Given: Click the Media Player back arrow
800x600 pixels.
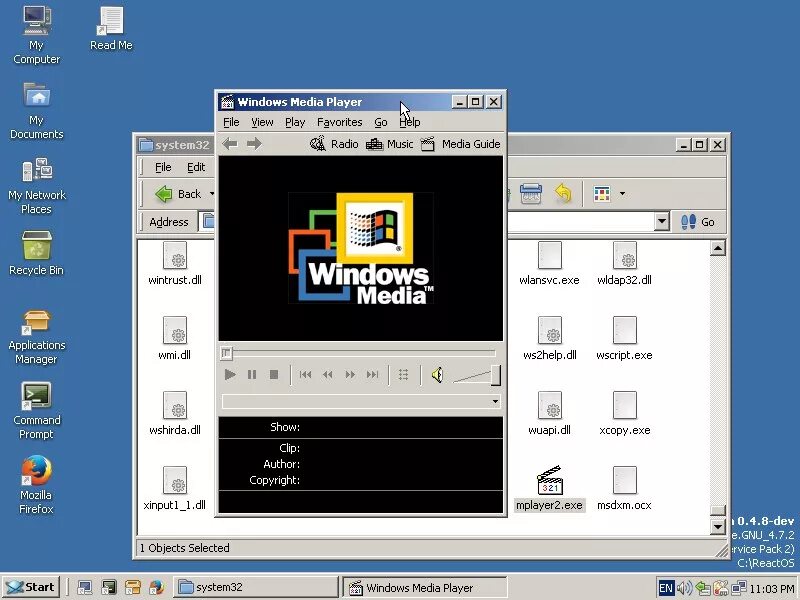Looking at the screenshot, I should click(230, 144).
